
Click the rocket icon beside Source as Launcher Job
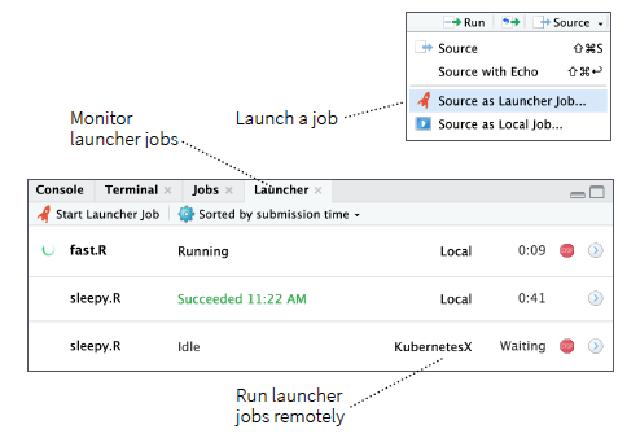(x=424, y=100)
